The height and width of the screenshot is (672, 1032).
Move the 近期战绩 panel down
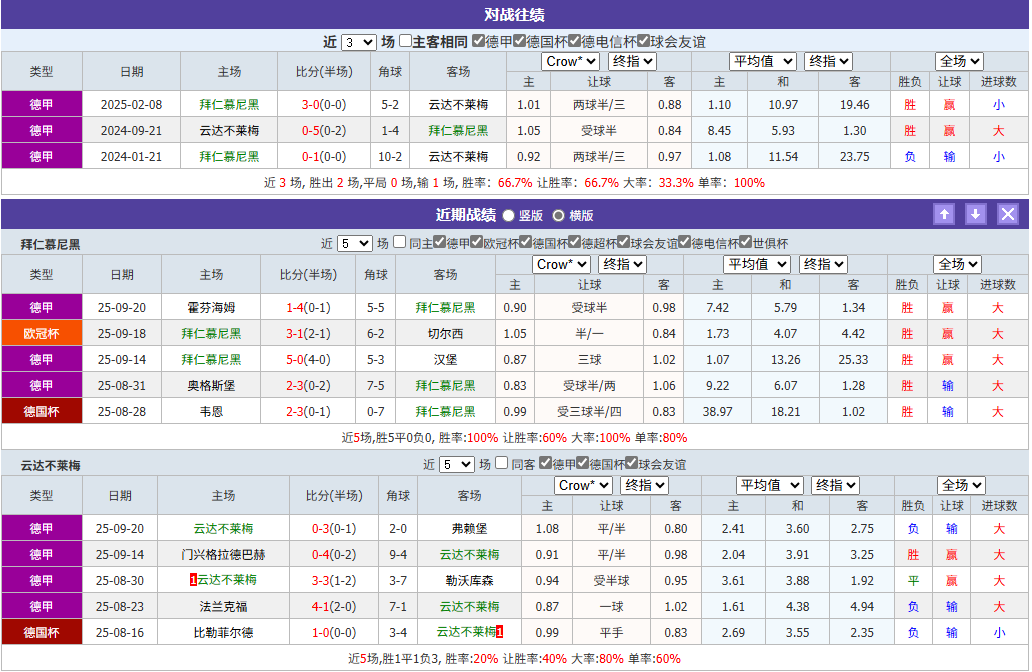click(975, 213)
